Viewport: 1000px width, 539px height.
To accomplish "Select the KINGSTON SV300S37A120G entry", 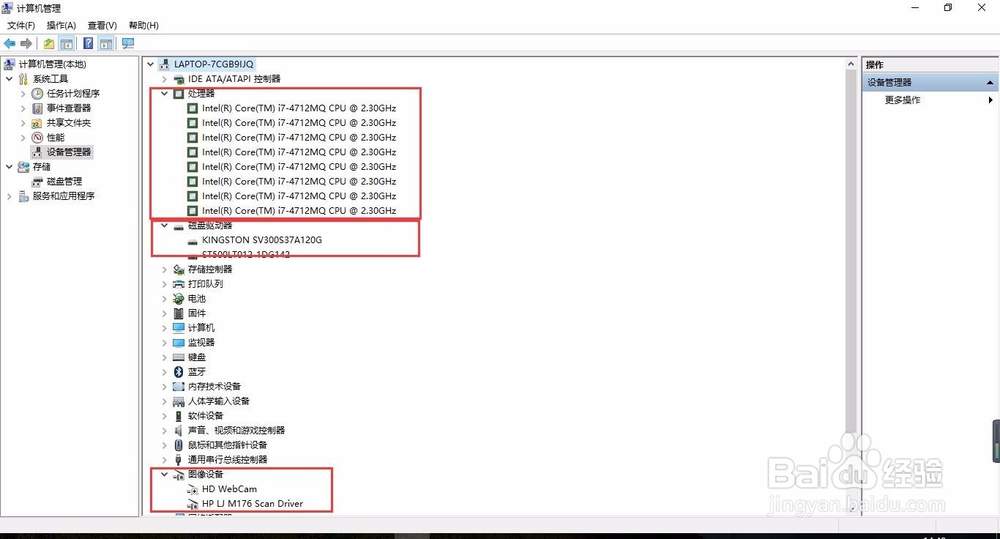I will (x=262, y=240).
